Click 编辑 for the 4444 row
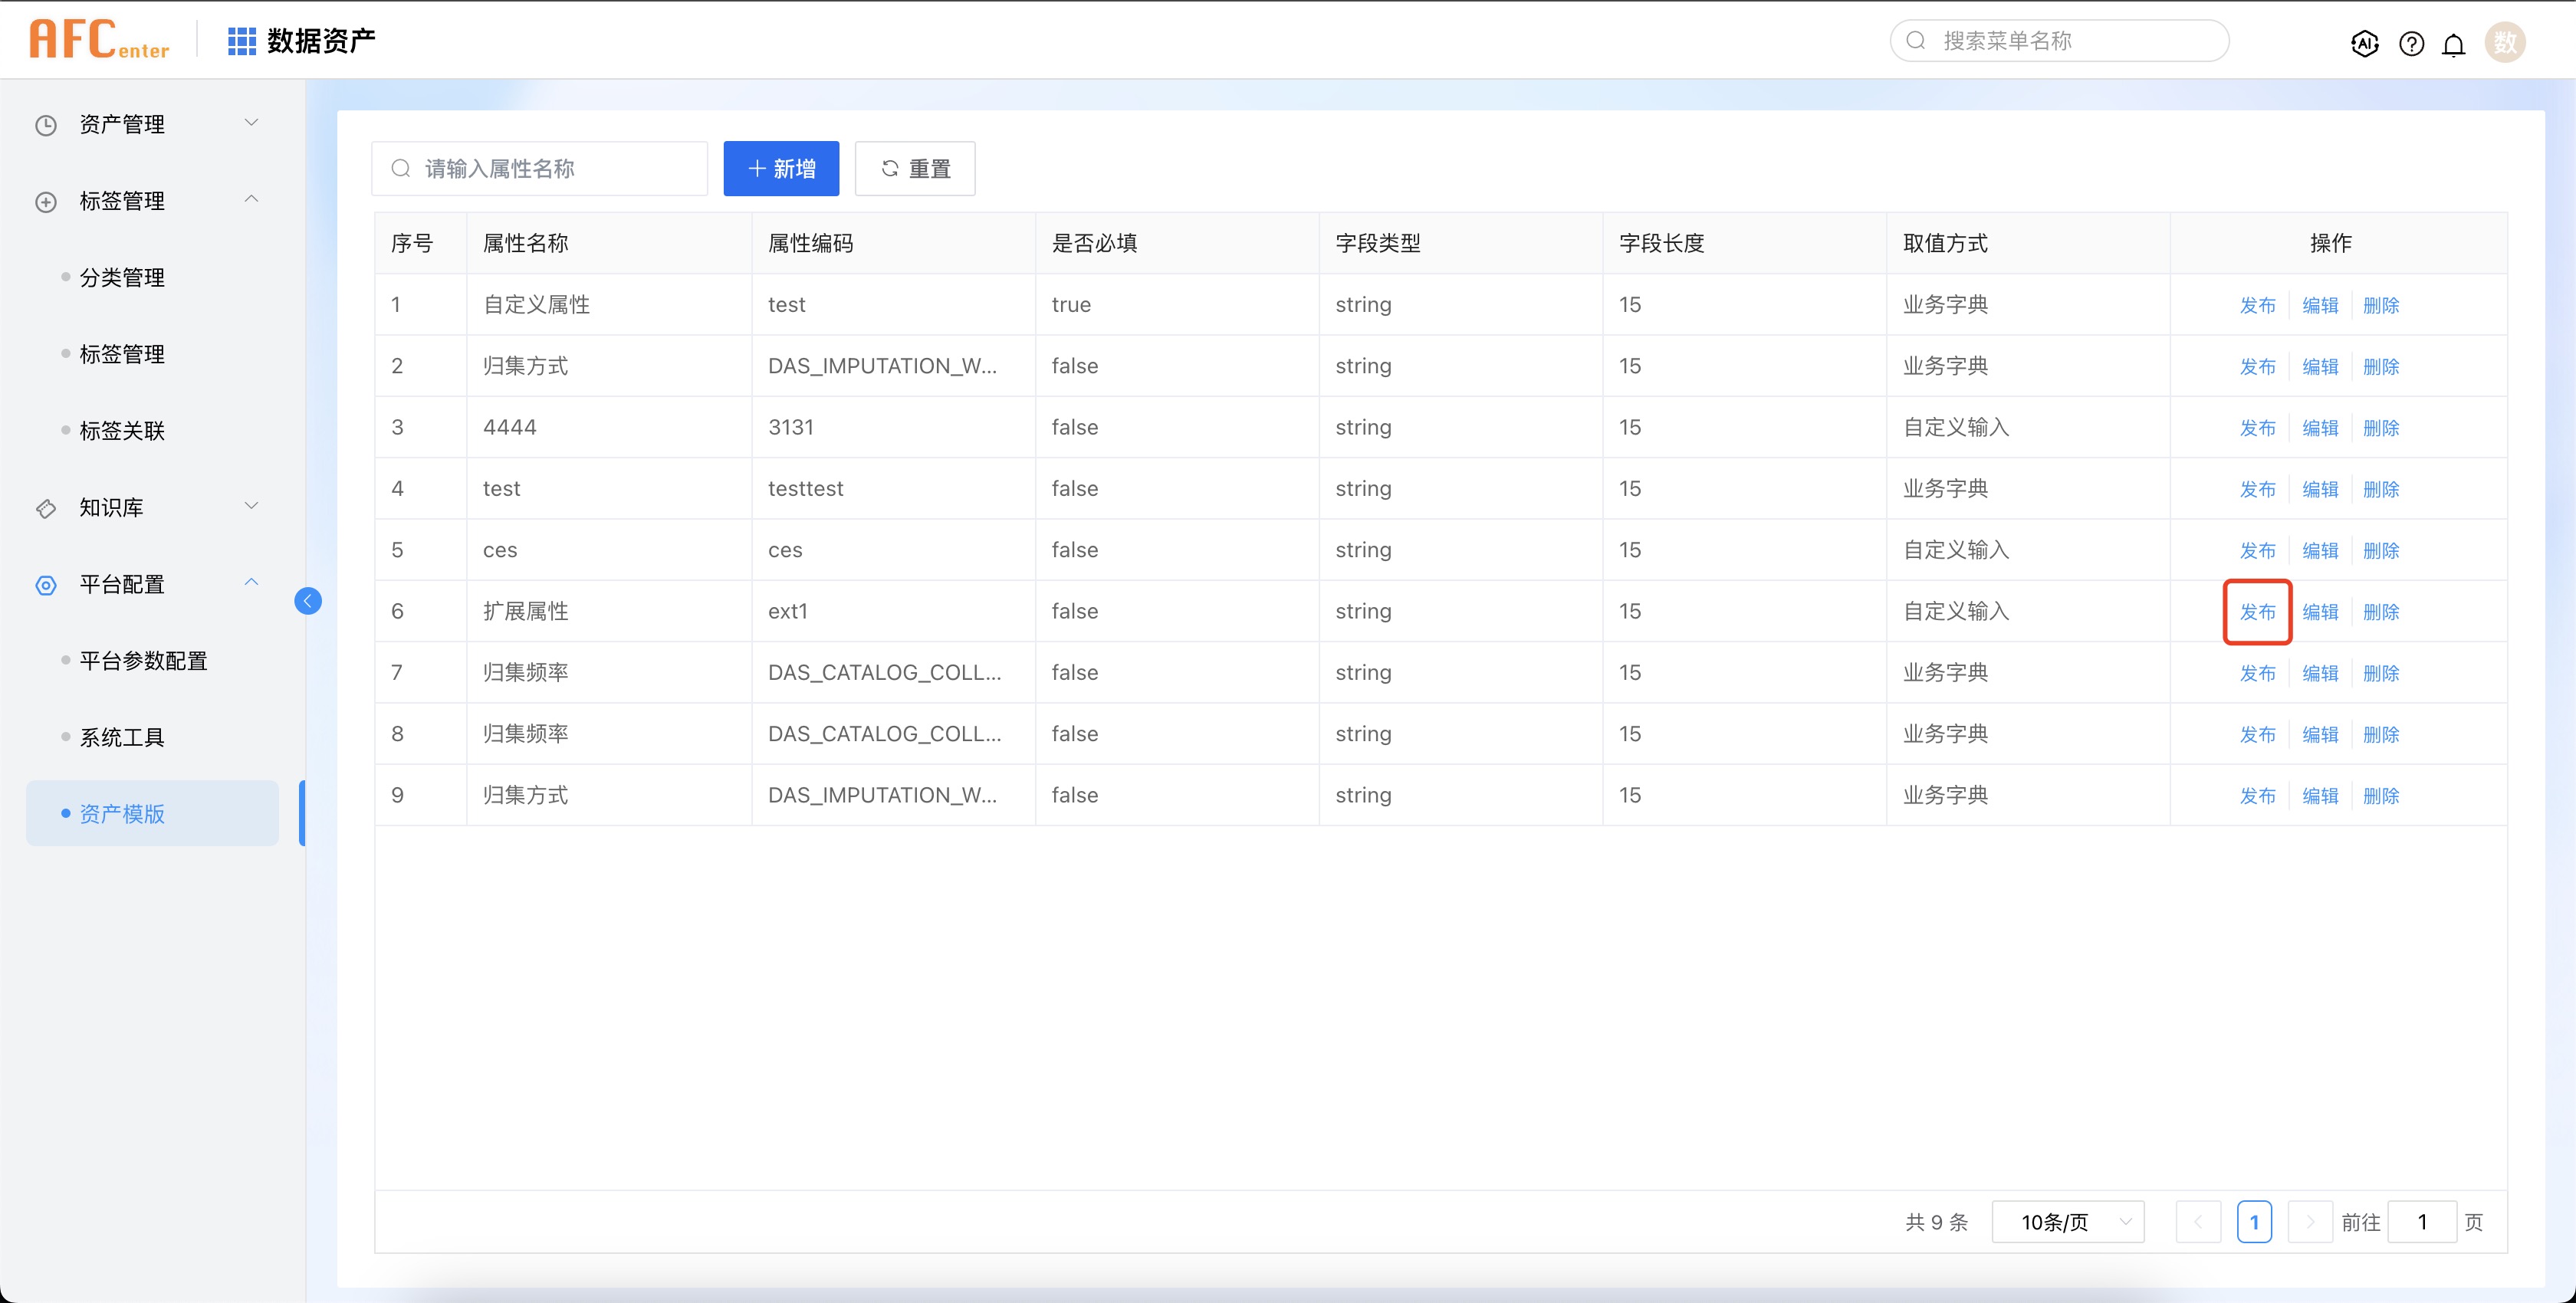 2320,428
